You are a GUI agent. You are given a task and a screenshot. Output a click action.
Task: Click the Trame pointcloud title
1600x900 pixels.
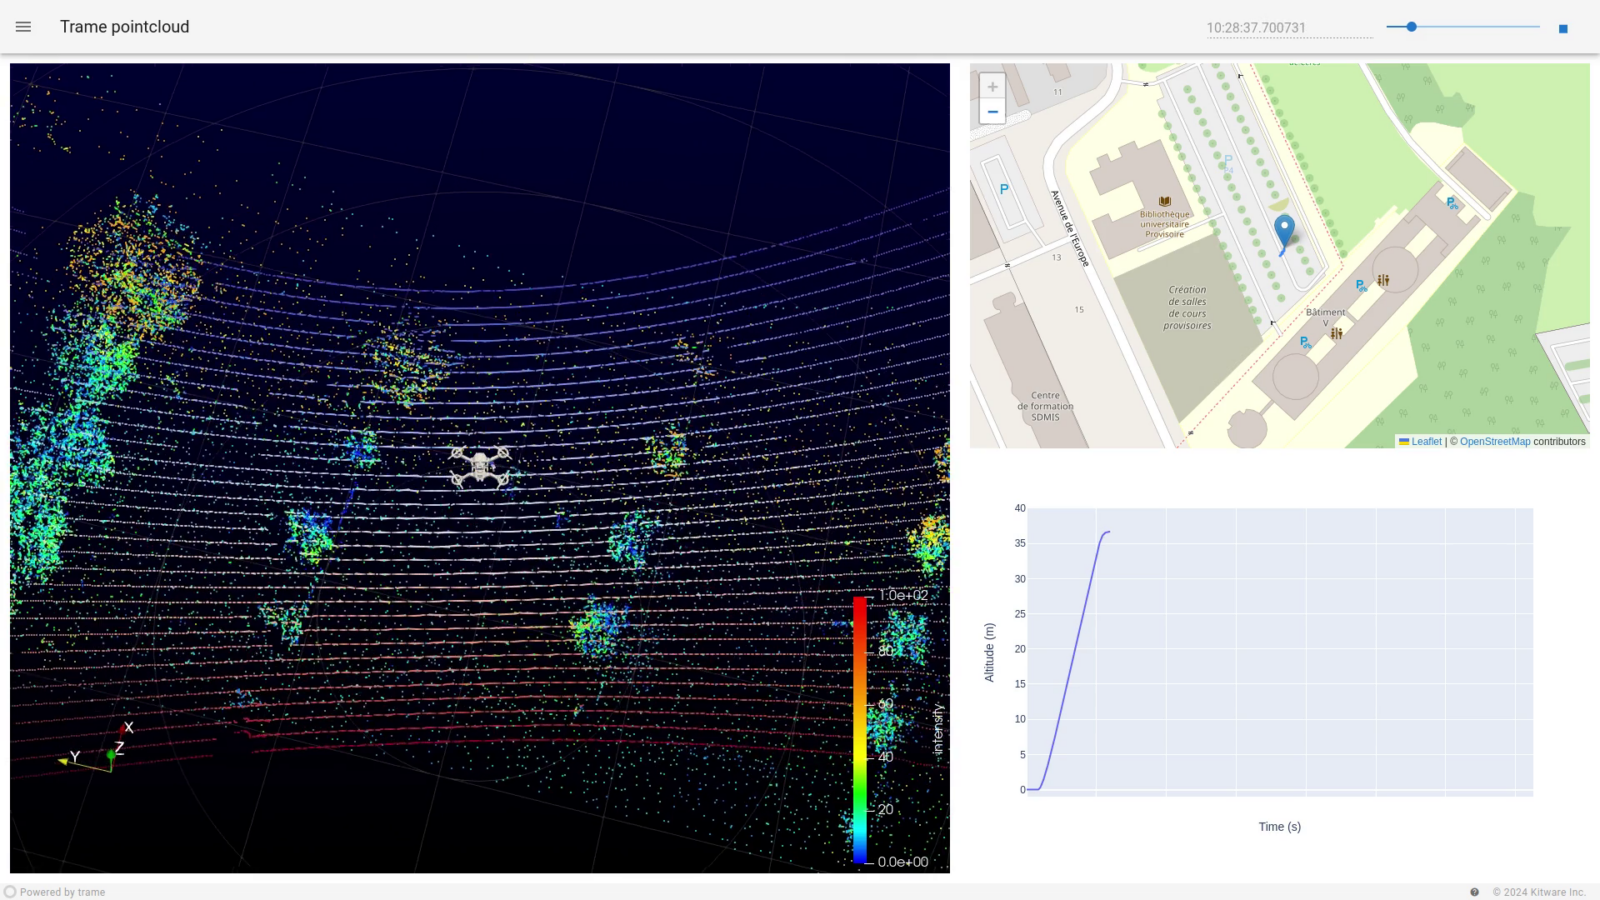pos(124,27)
